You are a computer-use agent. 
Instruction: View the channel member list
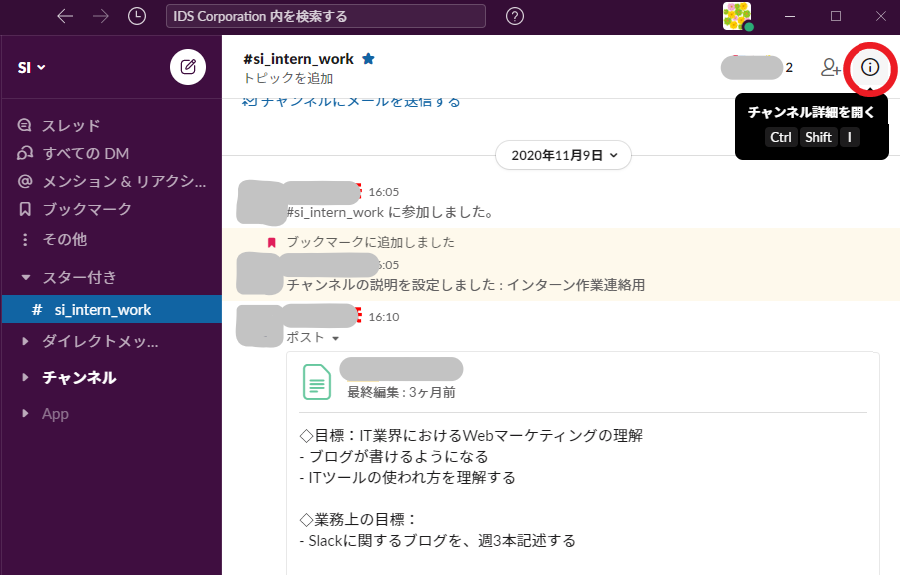(x=757, y=68)
